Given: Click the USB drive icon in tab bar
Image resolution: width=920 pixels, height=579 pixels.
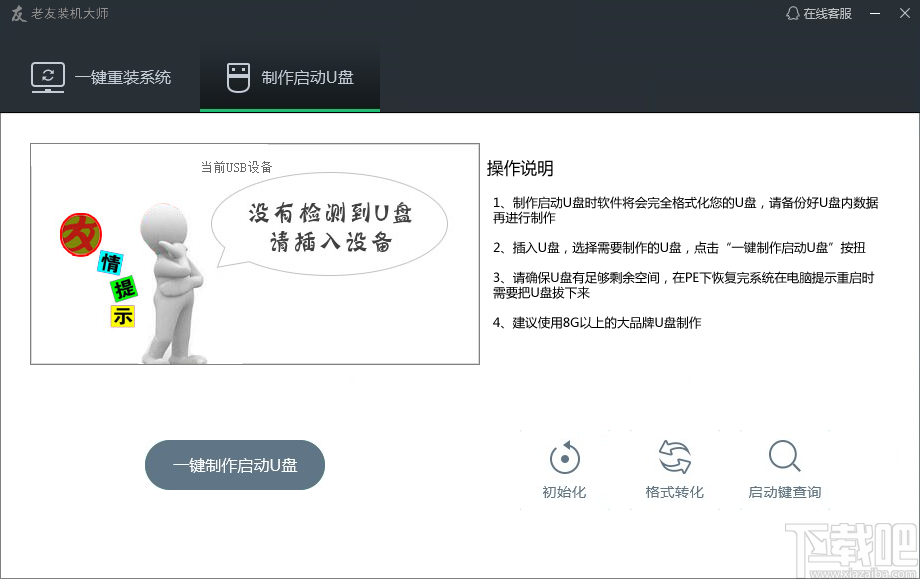Looking at the screenshot, I should click(x=238, y=78).
